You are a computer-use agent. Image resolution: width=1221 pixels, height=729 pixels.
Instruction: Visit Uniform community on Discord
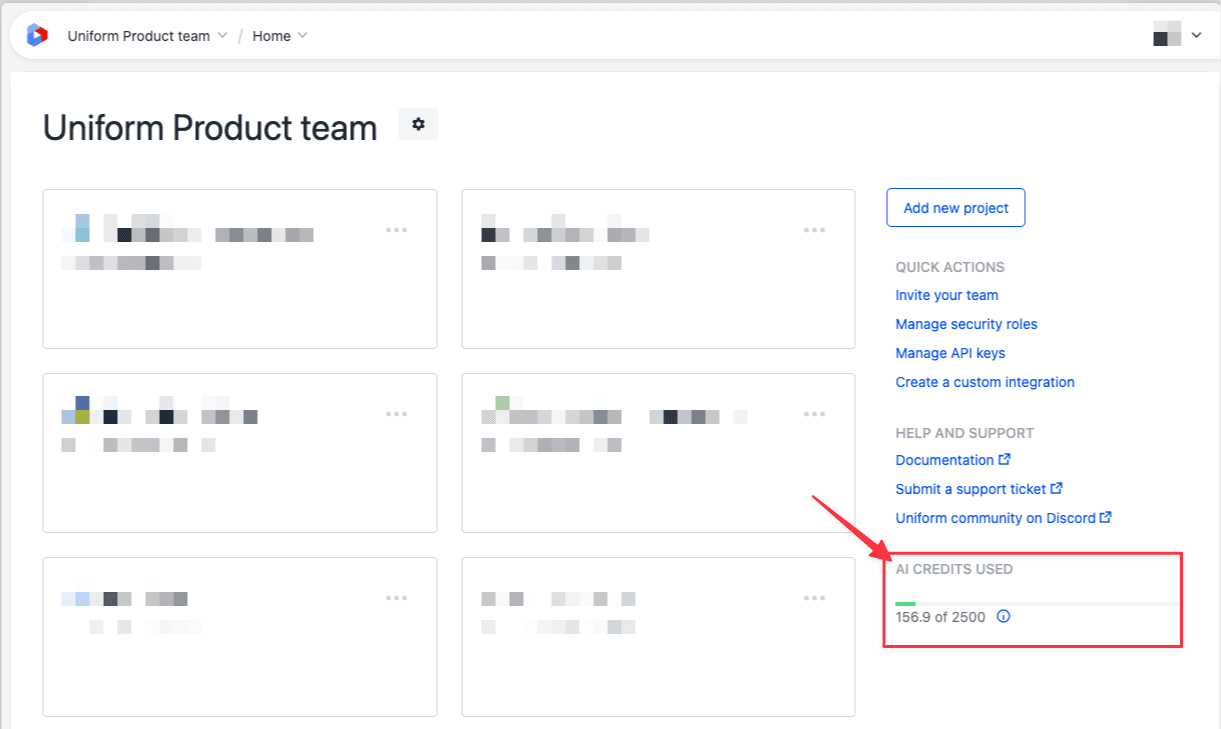pyautogui.click(x=1003, y=518)
